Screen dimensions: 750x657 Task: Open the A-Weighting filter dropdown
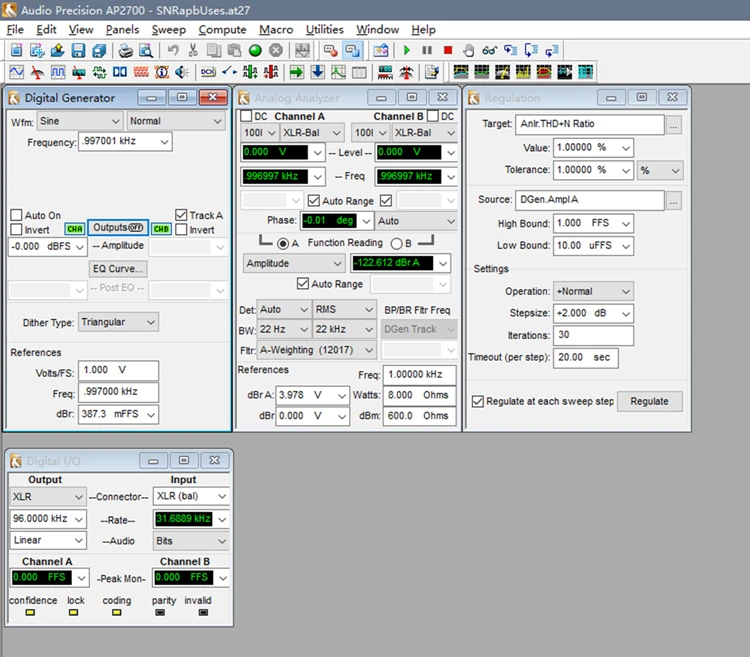pyautogui.click(x=317, y=350)
